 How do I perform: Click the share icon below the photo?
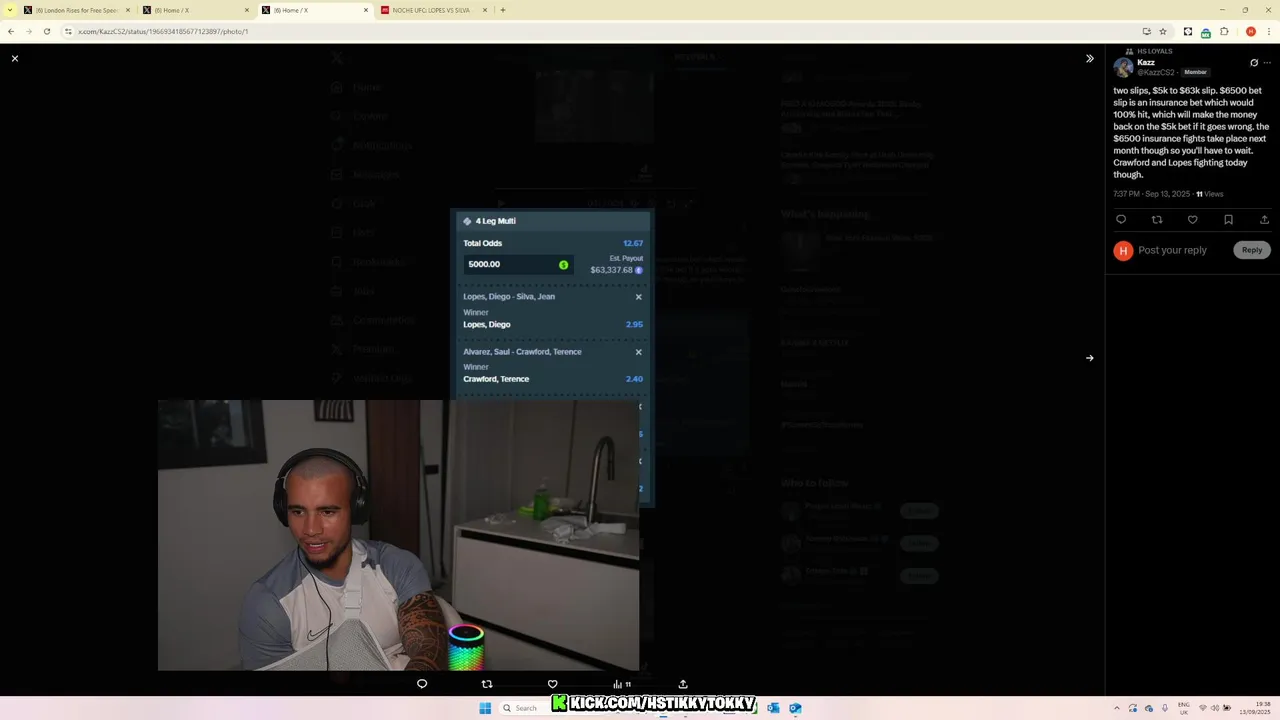pos(683,684)
